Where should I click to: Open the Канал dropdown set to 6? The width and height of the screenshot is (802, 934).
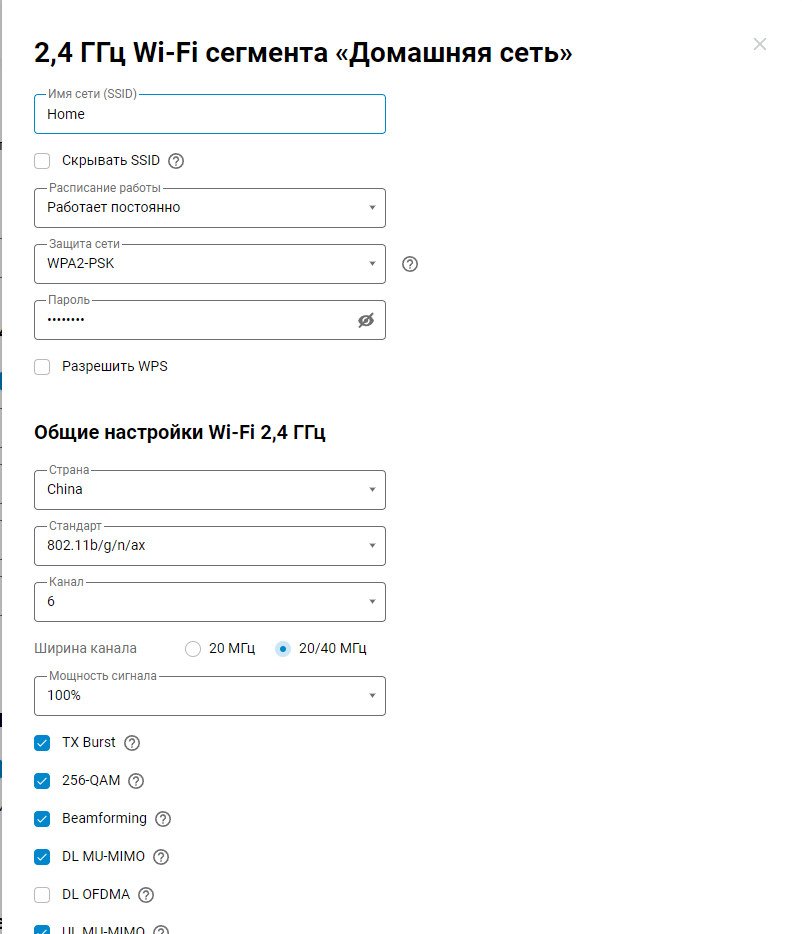[210, 602]
